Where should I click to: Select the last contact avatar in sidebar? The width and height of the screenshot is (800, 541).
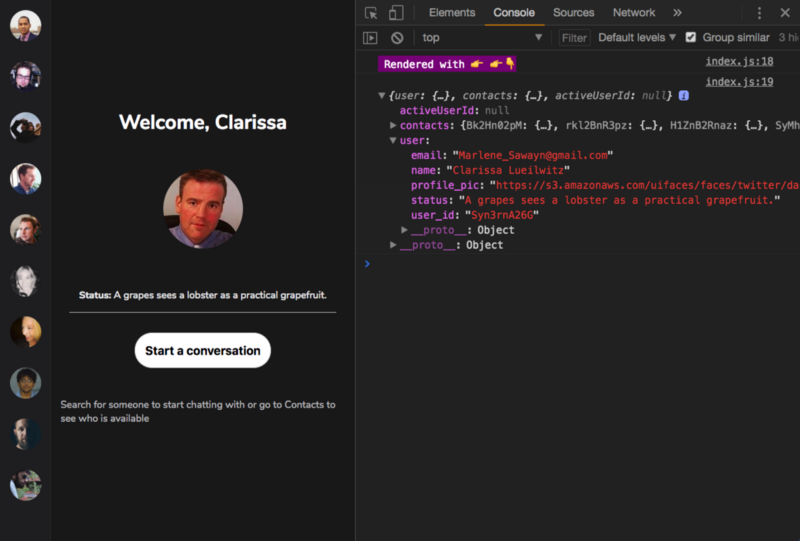26,485
